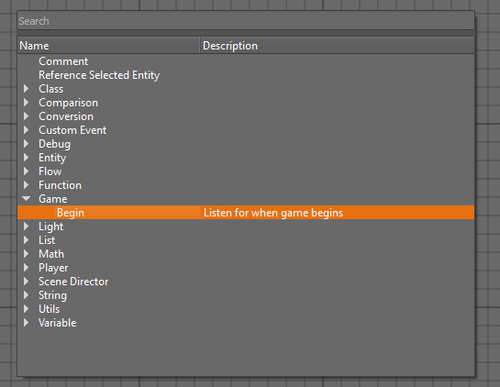This screenshot has width=500, height=387.
Task: Expand the Conversion category arrow
Action: tap(26, 116)
